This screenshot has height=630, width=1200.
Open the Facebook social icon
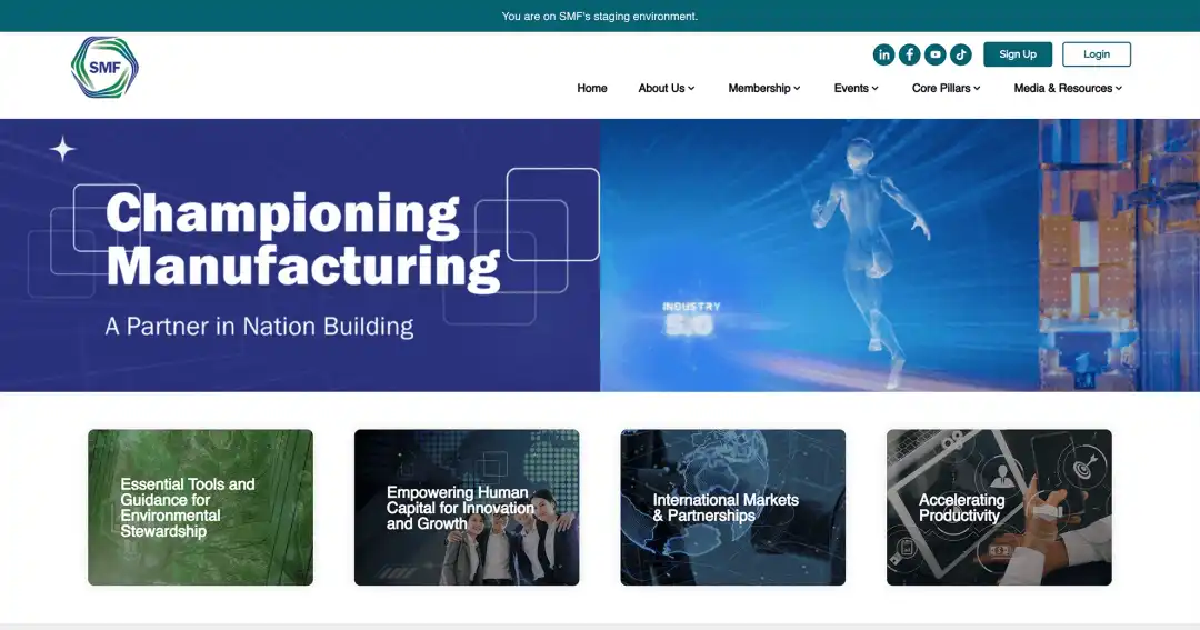coord(909,55)
